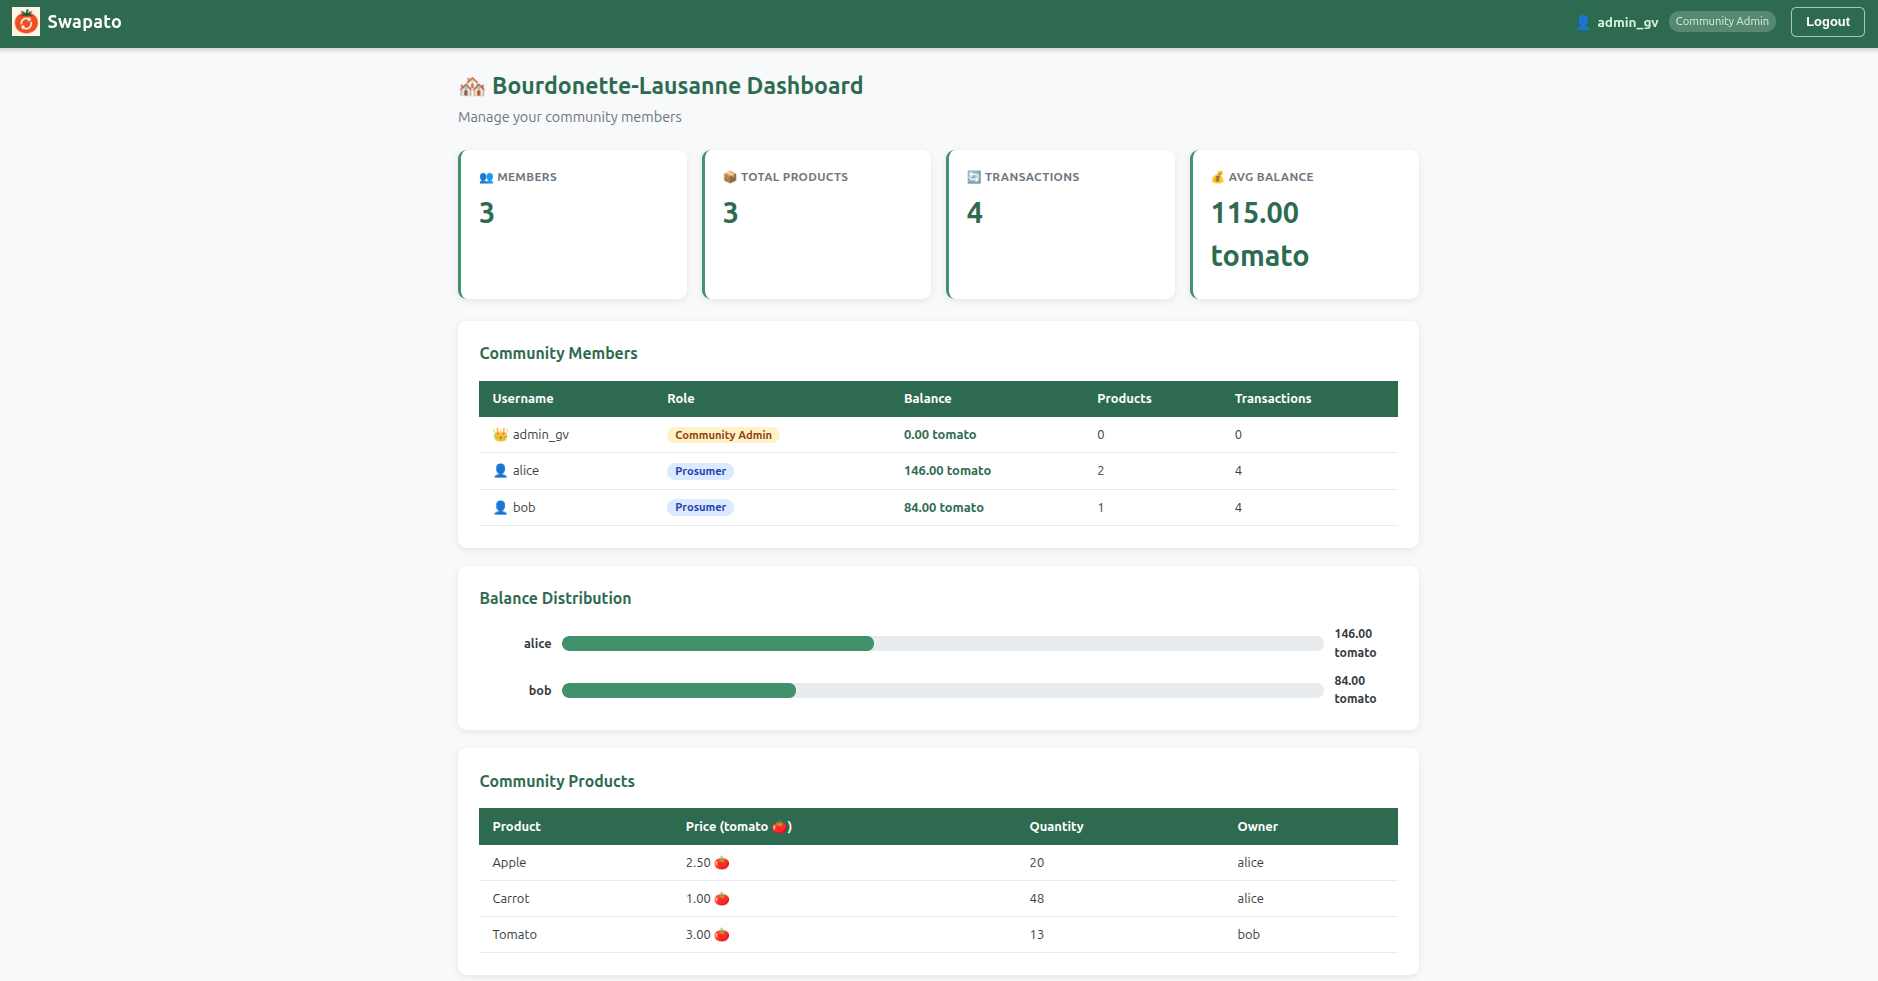Click the Transactions card value 4
Image resolution: width=1878 pixels, height=981 pixels.
974,213
